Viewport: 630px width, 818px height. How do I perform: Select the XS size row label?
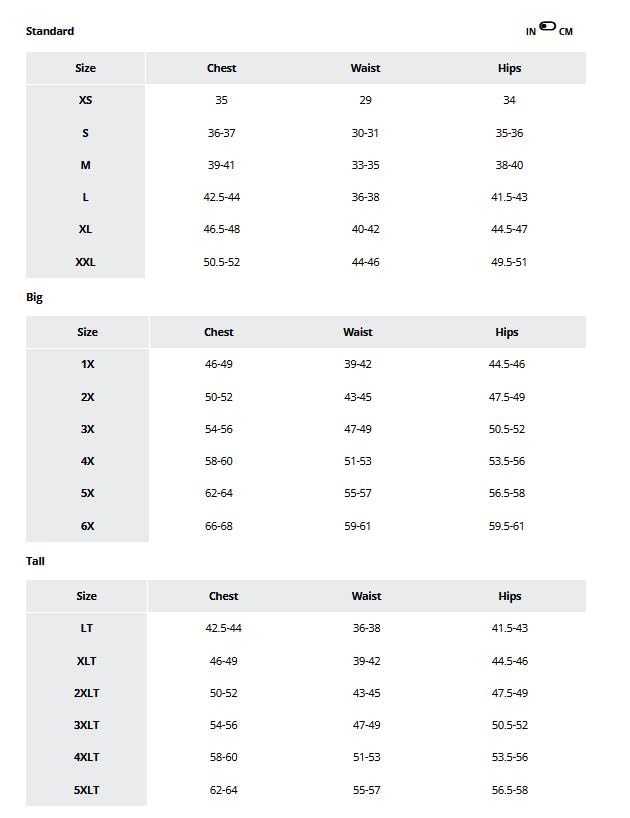85,100
